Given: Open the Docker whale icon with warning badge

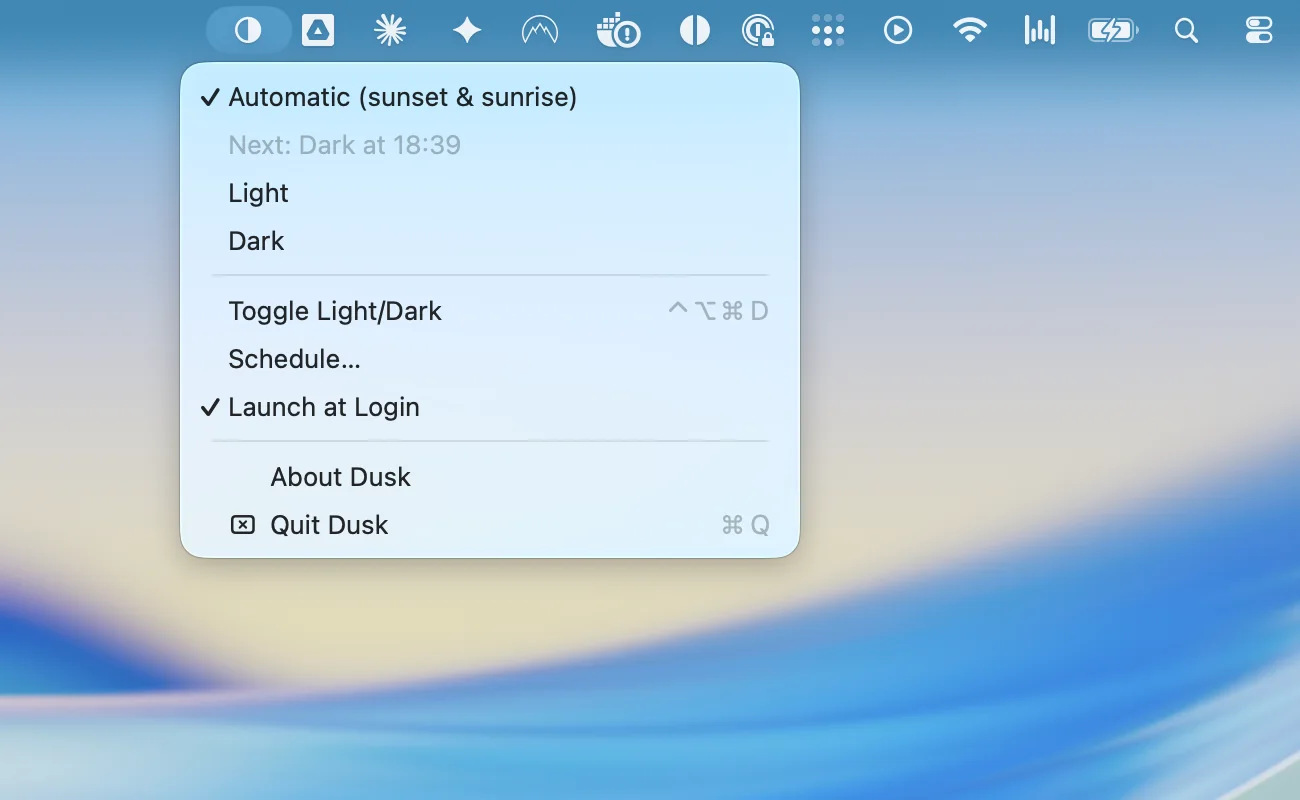Looking at the screenshot, I should point(618,31).
